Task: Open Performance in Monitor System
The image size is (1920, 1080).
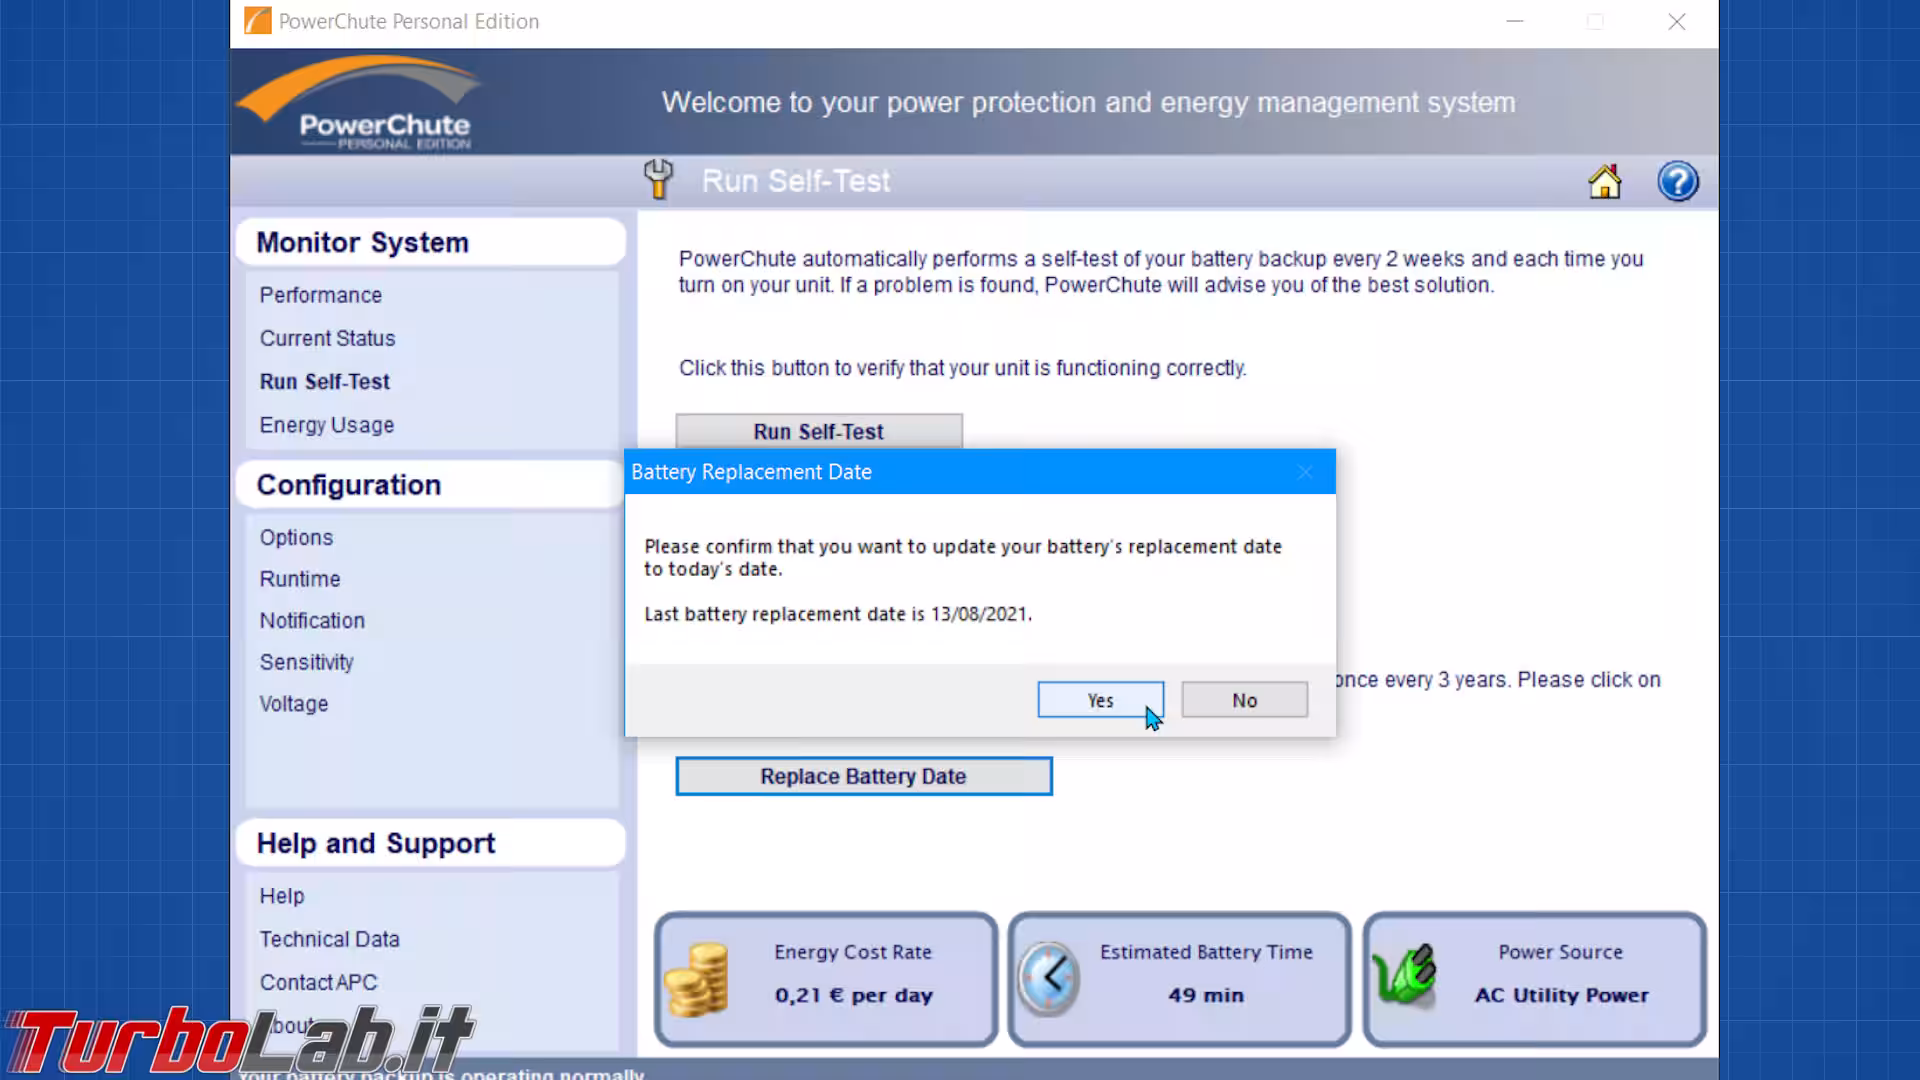Action: click(x=320, y=295)
